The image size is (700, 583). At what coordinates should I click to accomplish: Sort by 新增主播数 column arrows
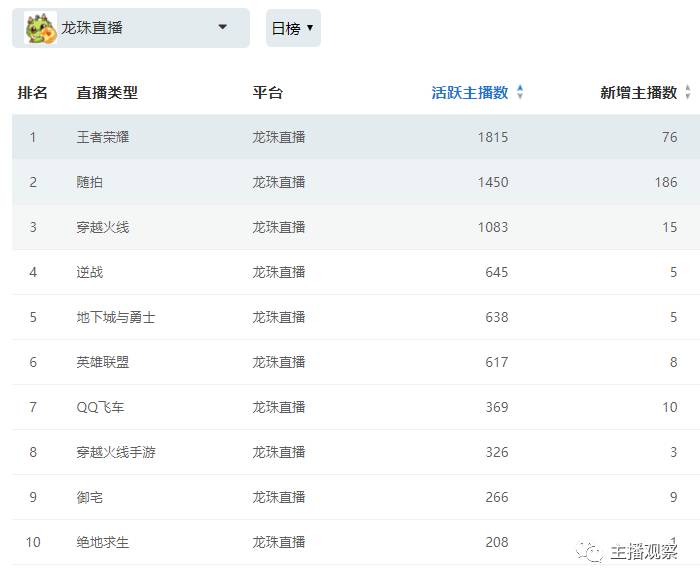tap(688, 93)
